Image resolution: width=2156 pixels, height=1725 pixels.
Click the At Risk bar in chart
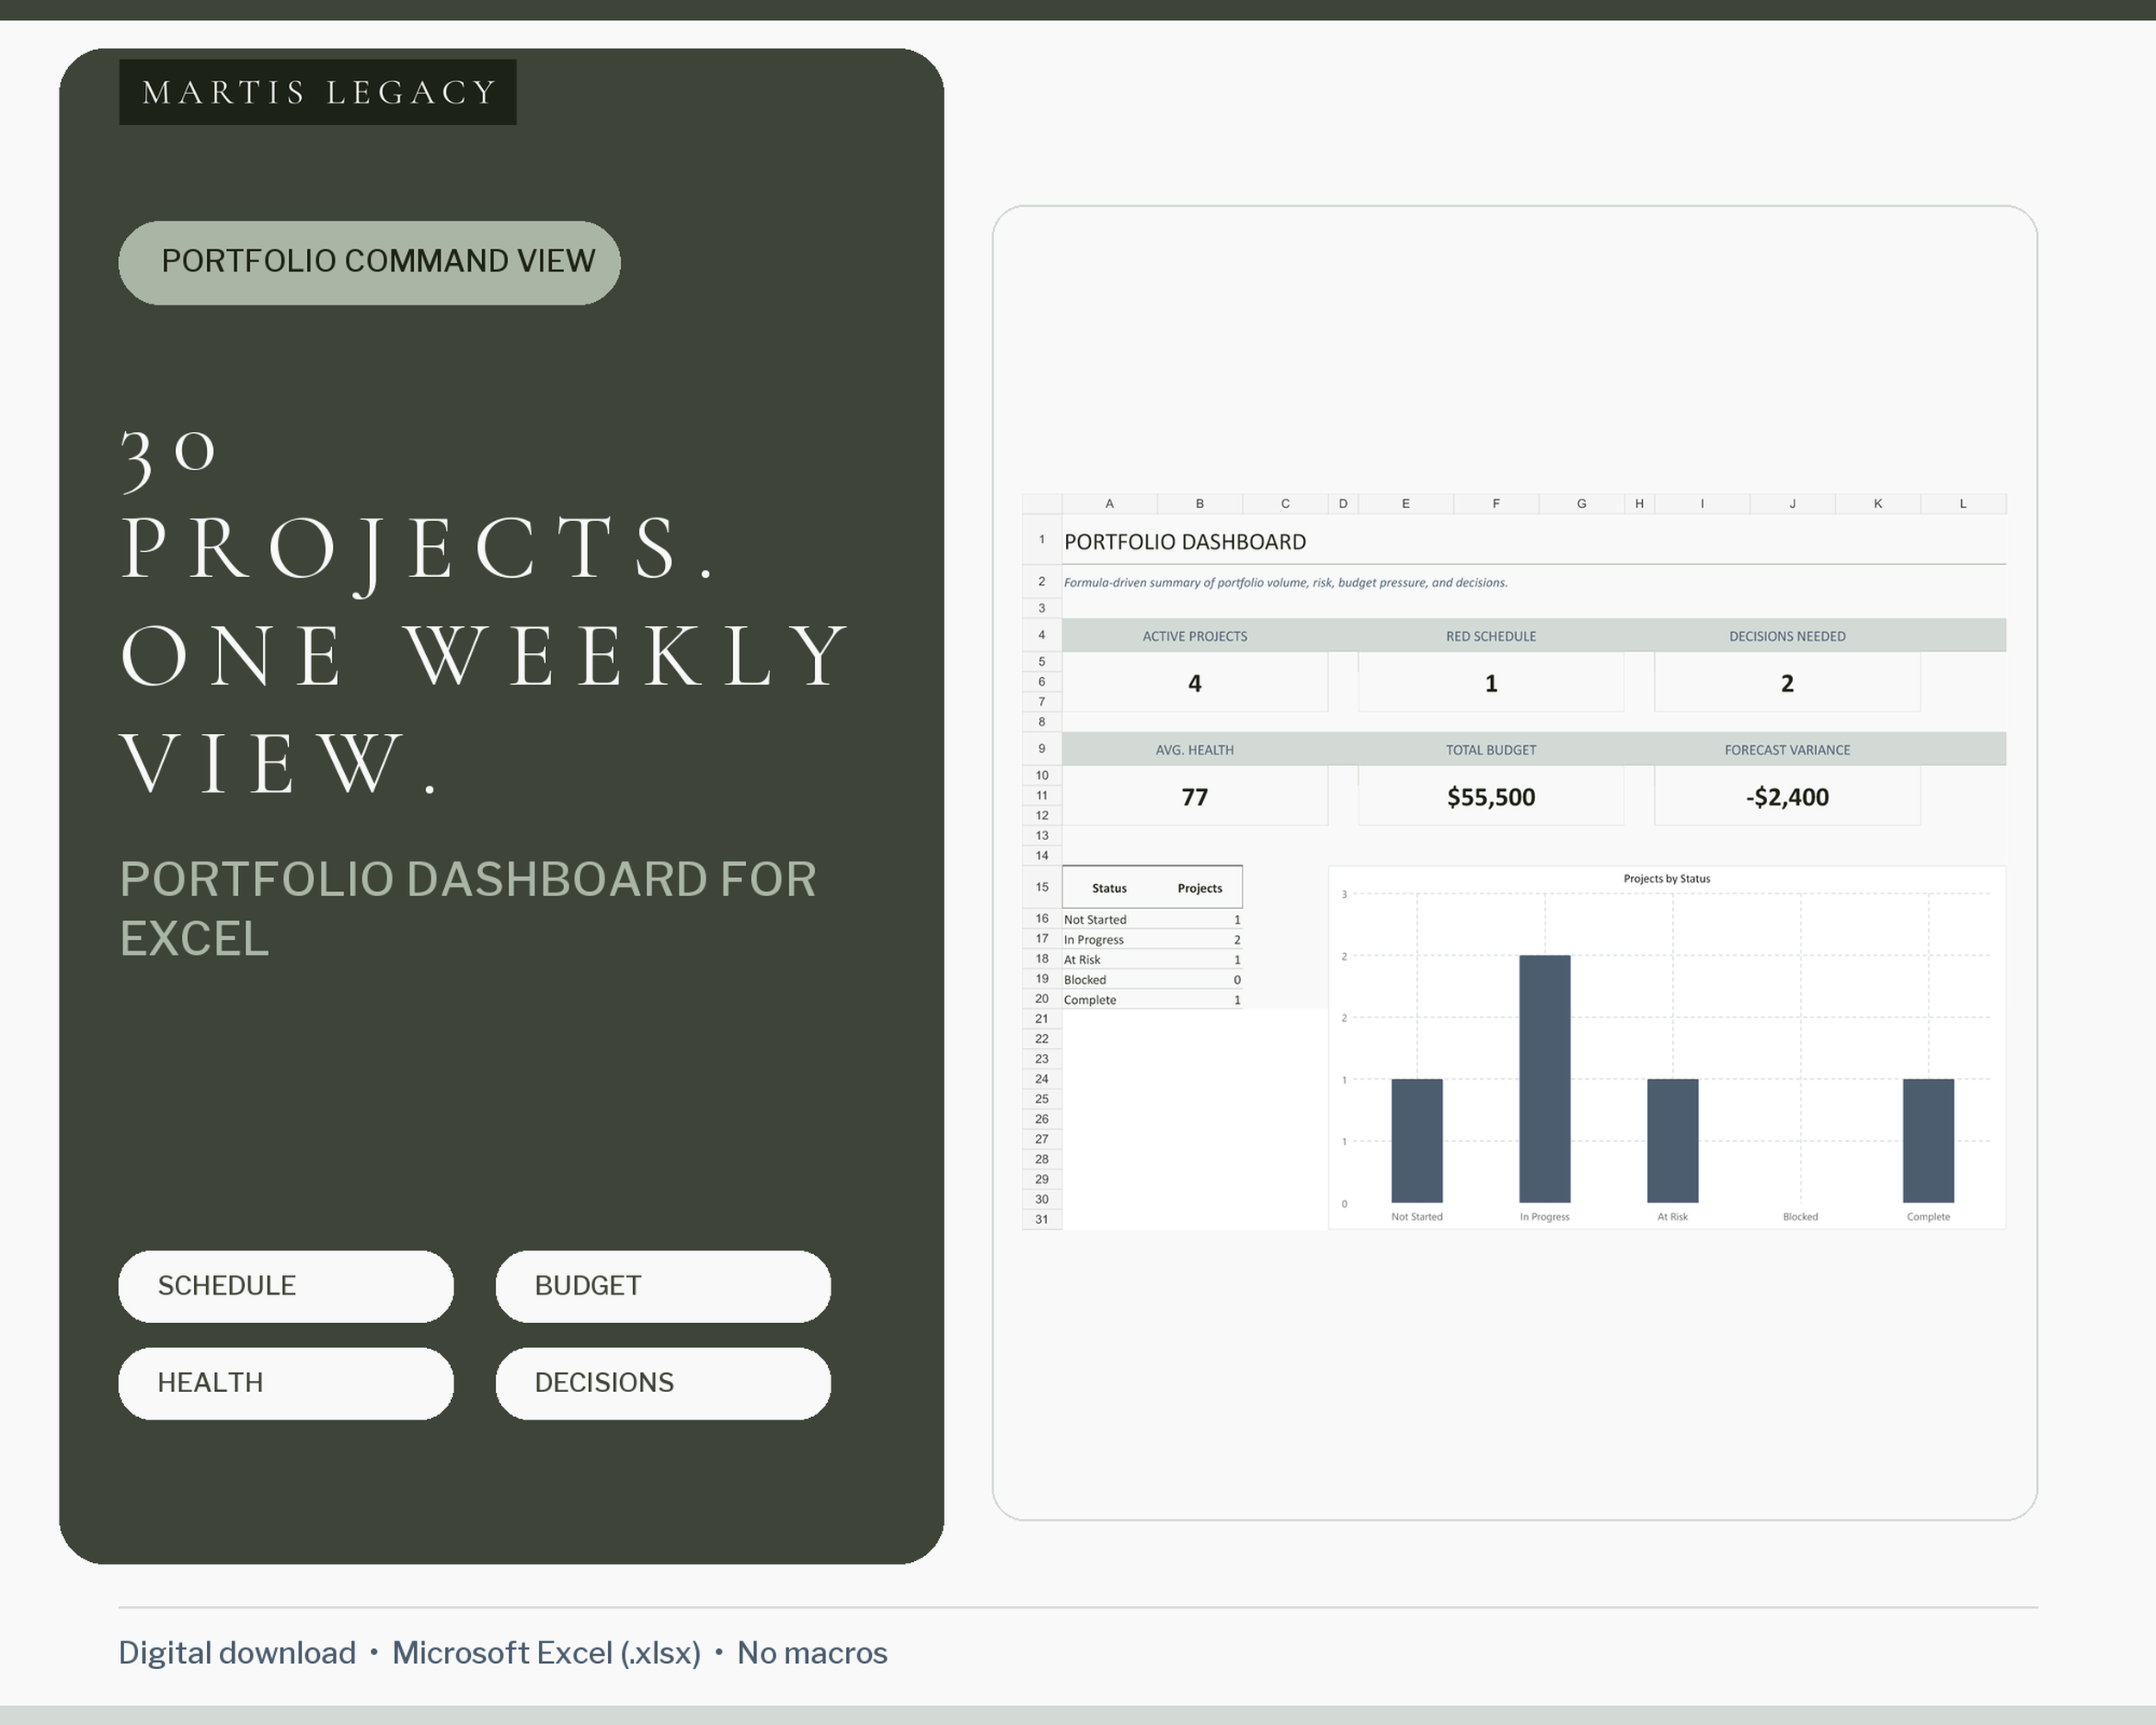pyautogui.click(x=1673, y=1141)
